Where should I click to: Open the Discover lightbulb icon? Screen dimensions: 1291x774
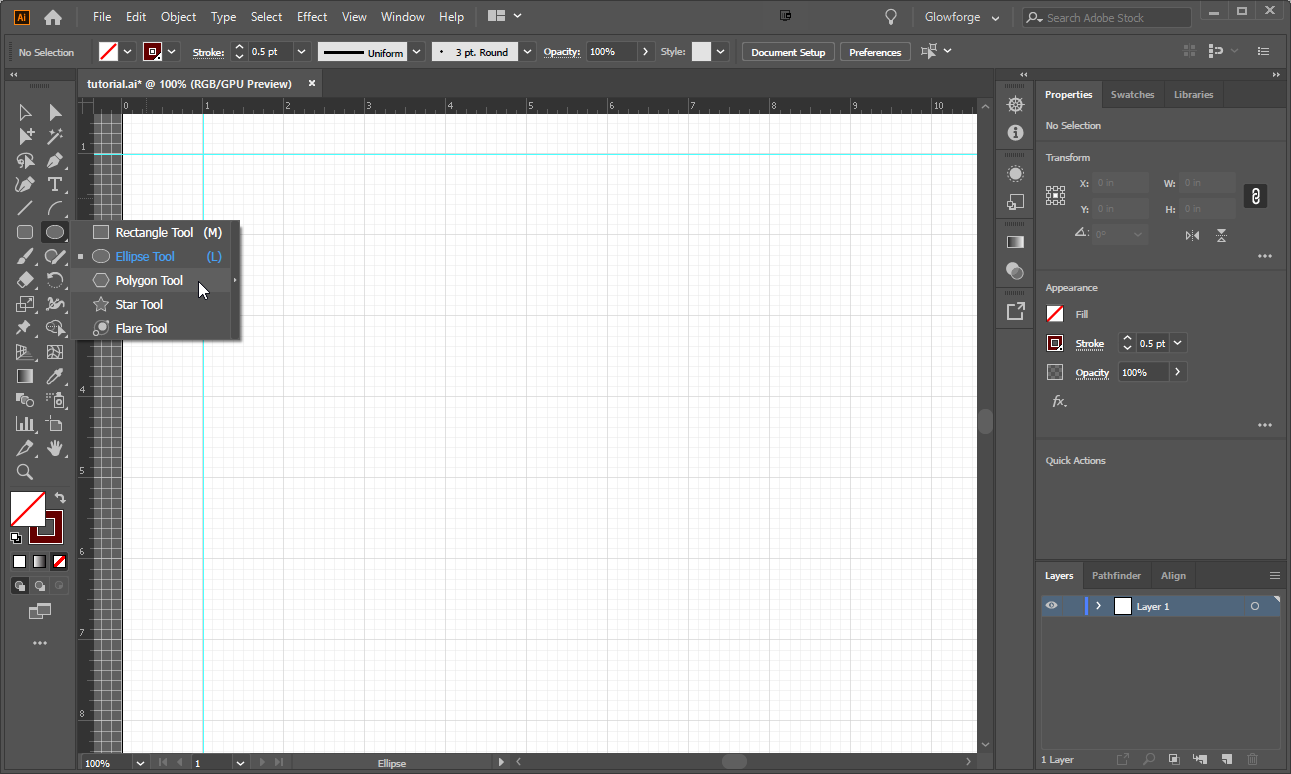pos(891,17)
